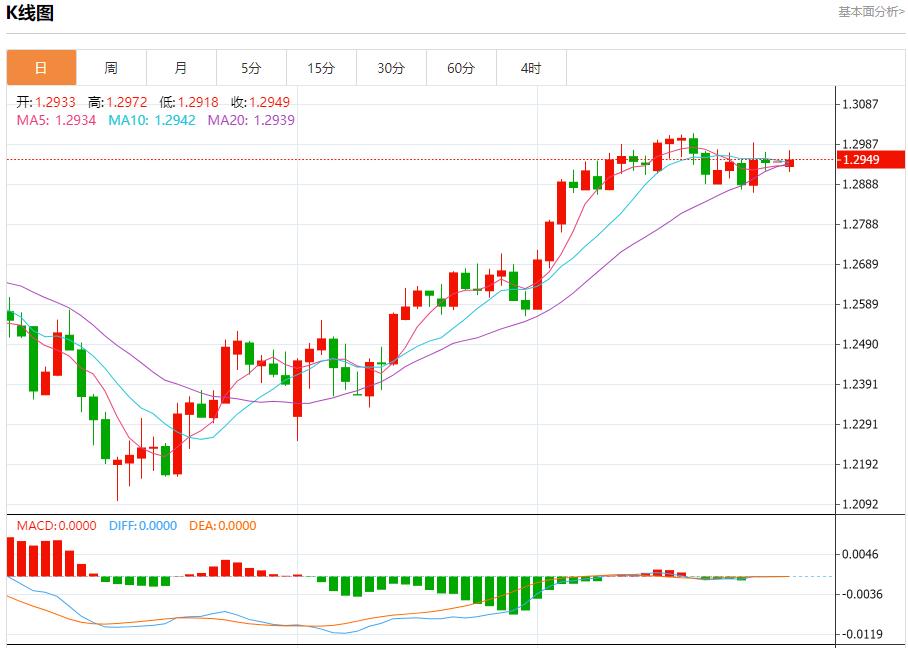This screenshot has height=648, width=908.
Task: Click the DEA value label
Action: (222, 525)
